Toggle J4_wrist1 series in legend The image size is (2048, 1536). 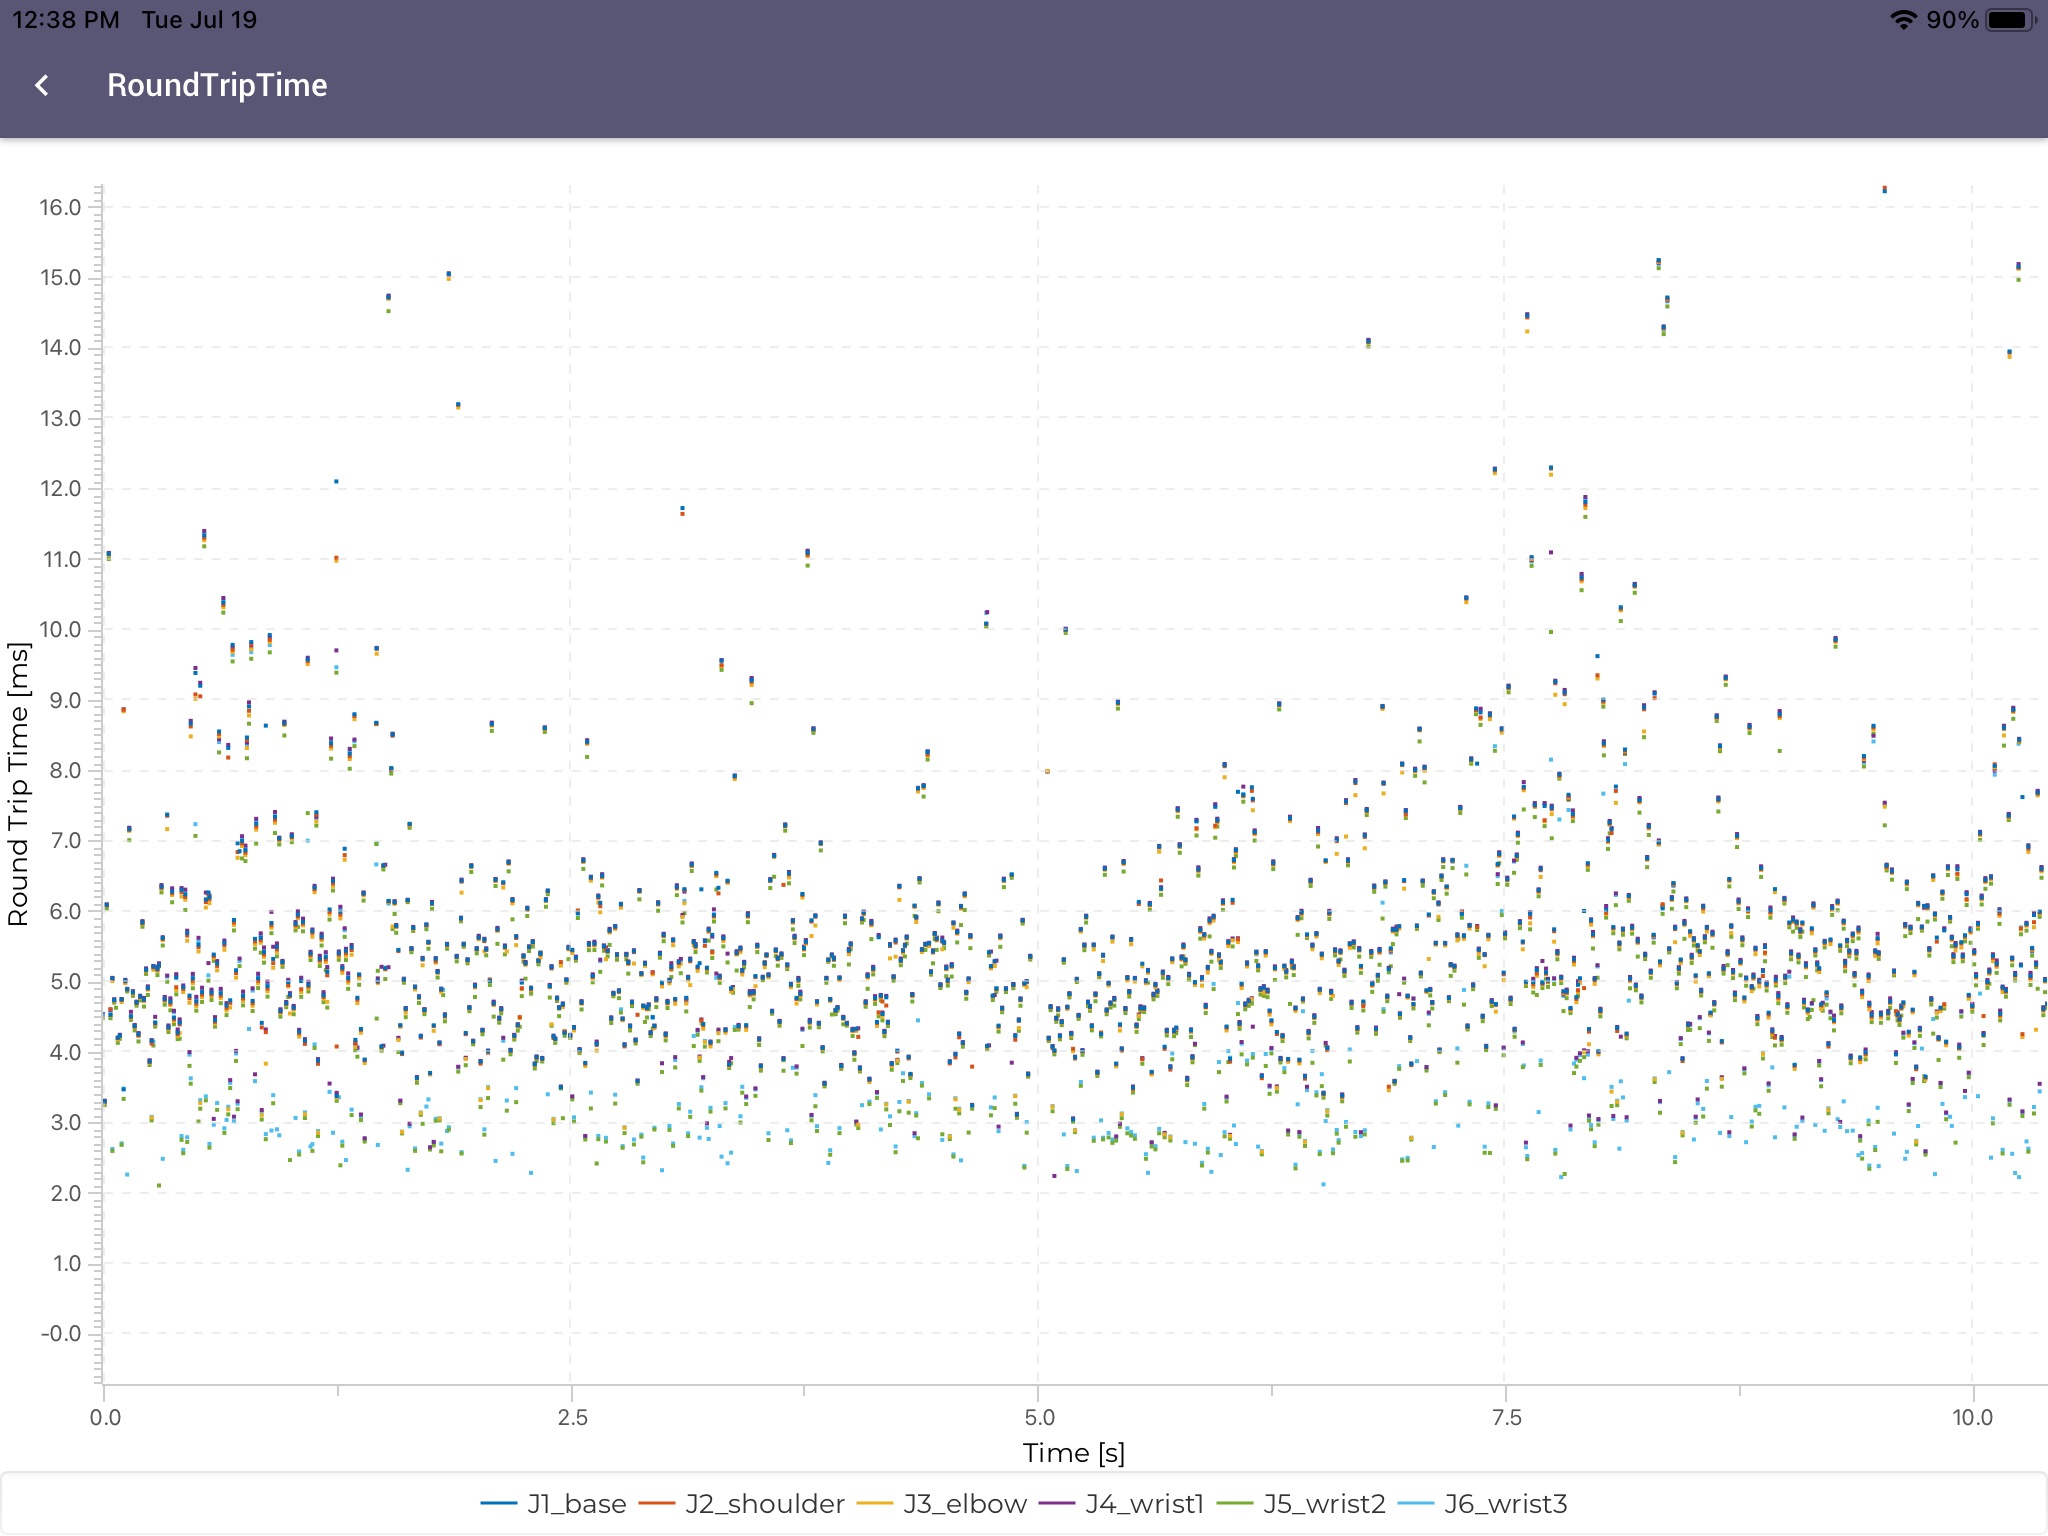(x=1121, y=1504)
